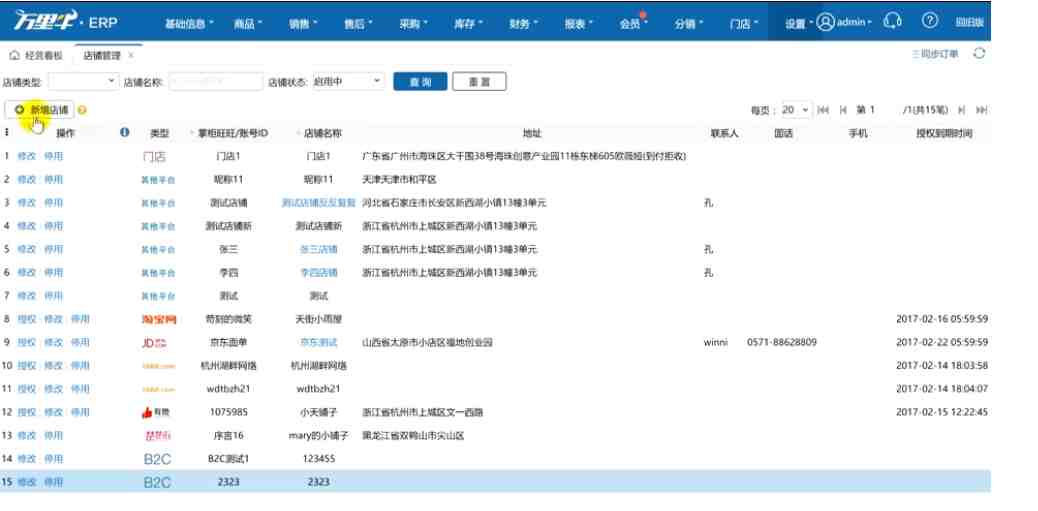Select the date '2017-02-16 05:59:59'
The height and width of the screenshot is (511, 1038).
[x=942, y=319]
